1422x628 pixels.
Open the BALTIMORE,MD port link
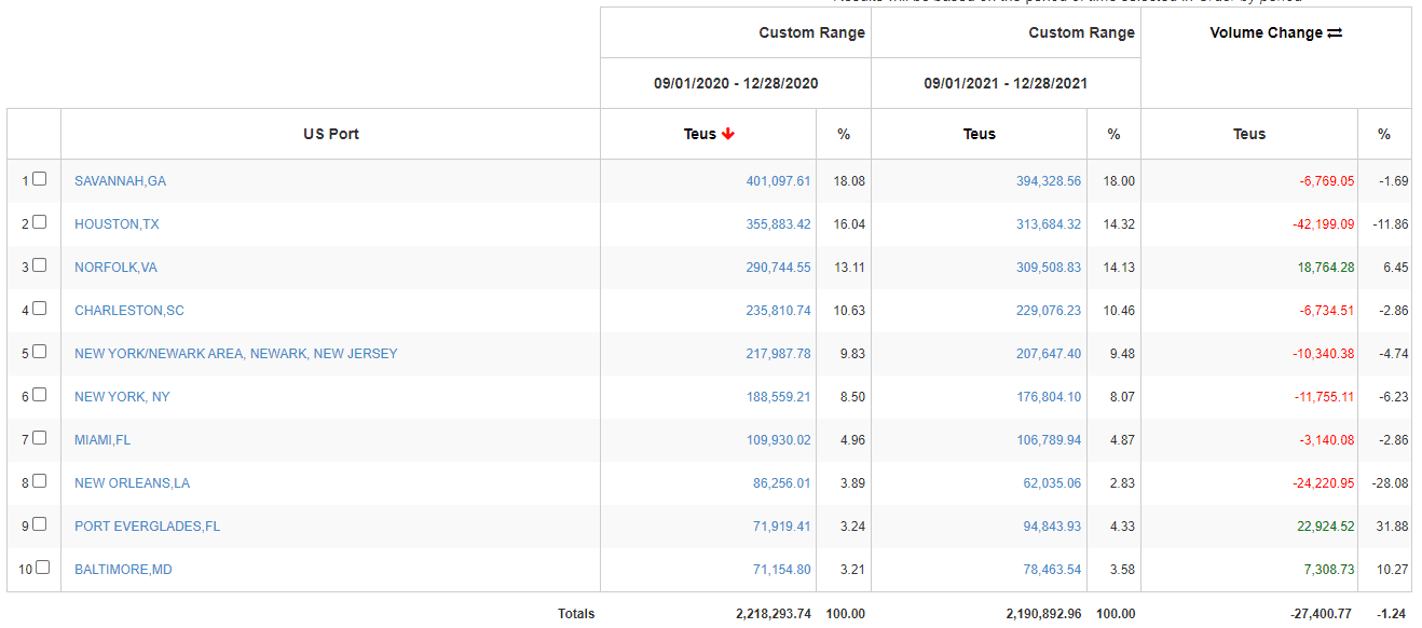click(123, 569)
